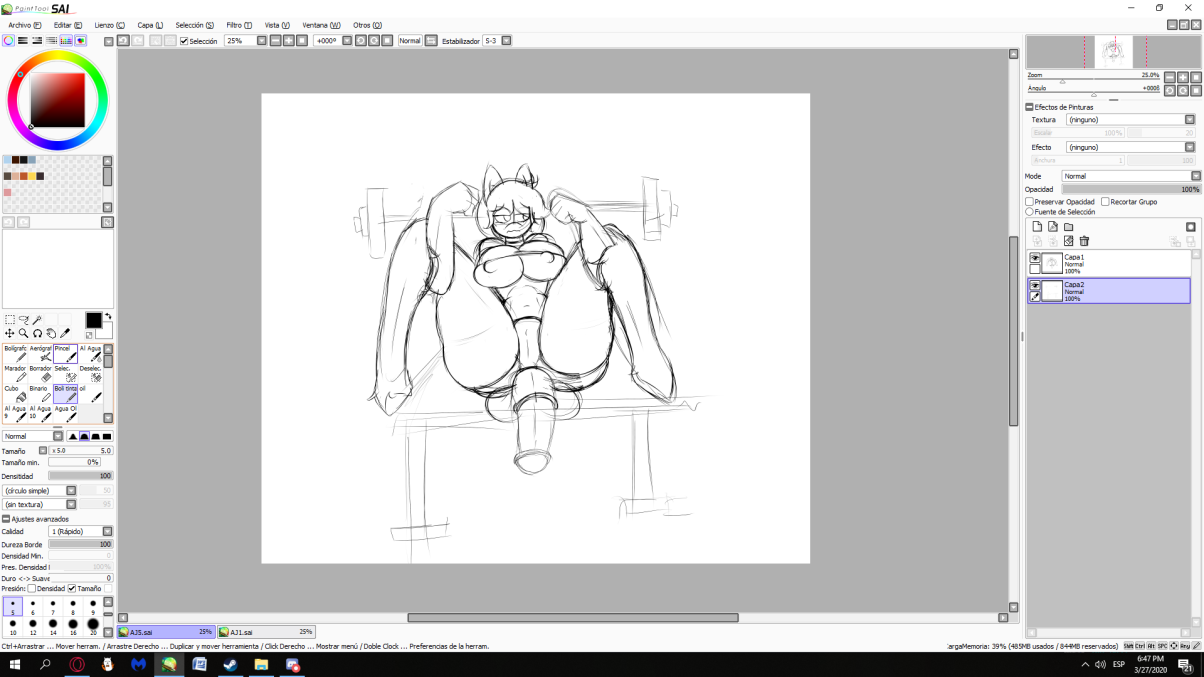The height and width of the screenshot is (677, 1204).
Task: Clear the selected layer contents
Action: pyautogui.click(x=1068, y=241)
